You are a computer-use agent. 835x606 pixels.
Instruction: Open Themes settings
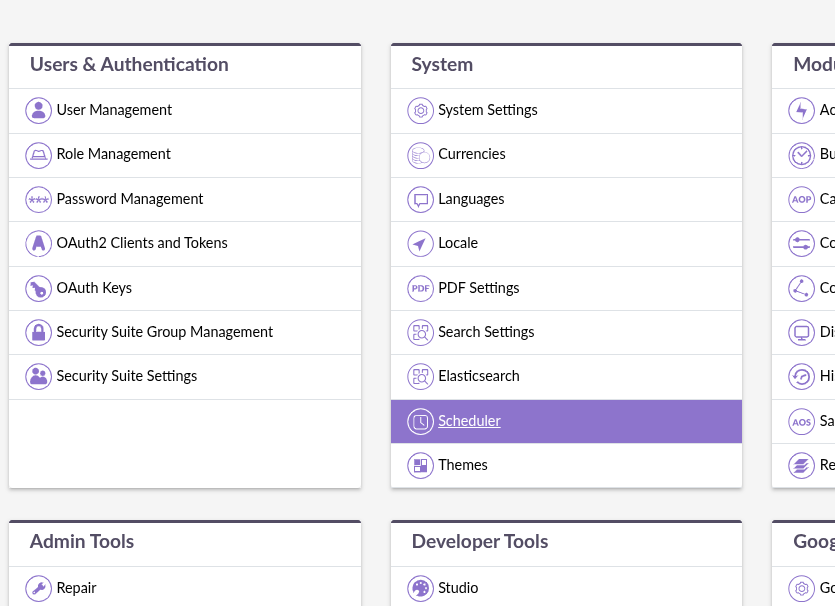point(463,465)
